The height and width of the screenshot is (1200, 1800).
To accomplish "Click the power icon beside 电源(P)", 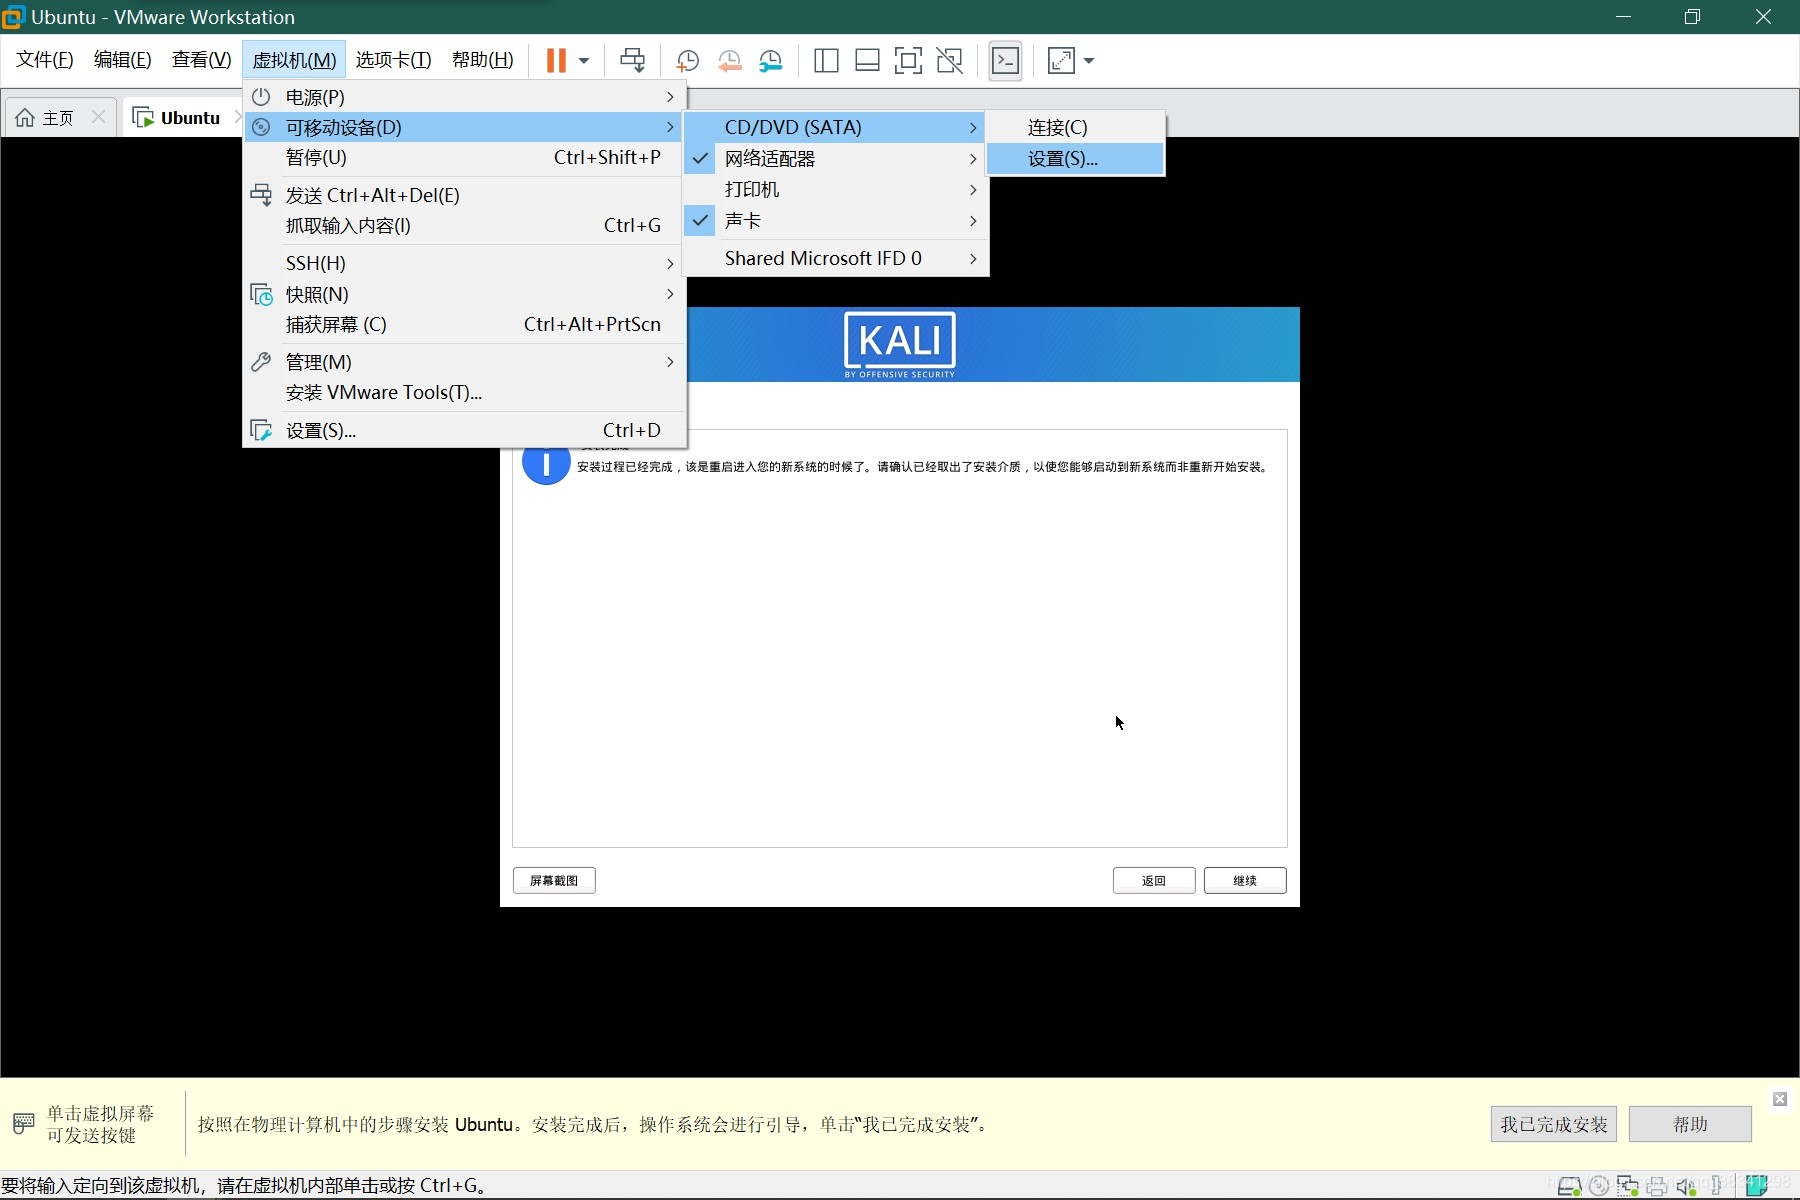I will coord(261,97).
